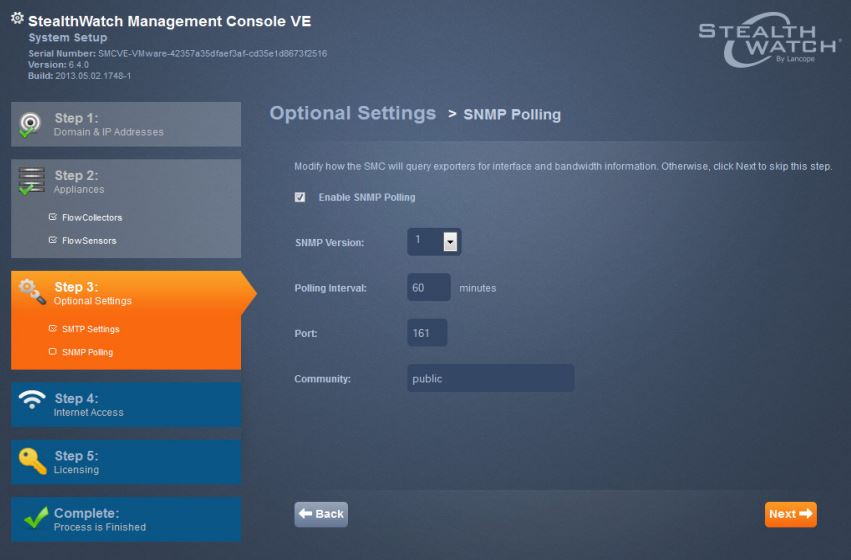This screenshot has height=560, width=851.
Task: Open the SNMP Polling sub-step
Action: click(x=87, y=352)
